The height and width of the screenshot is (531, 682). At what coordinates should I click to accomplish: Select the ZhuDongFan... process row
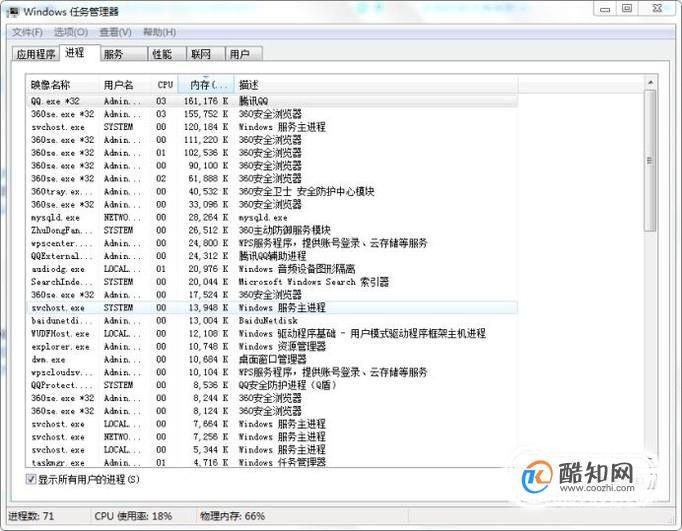point(272,230)
